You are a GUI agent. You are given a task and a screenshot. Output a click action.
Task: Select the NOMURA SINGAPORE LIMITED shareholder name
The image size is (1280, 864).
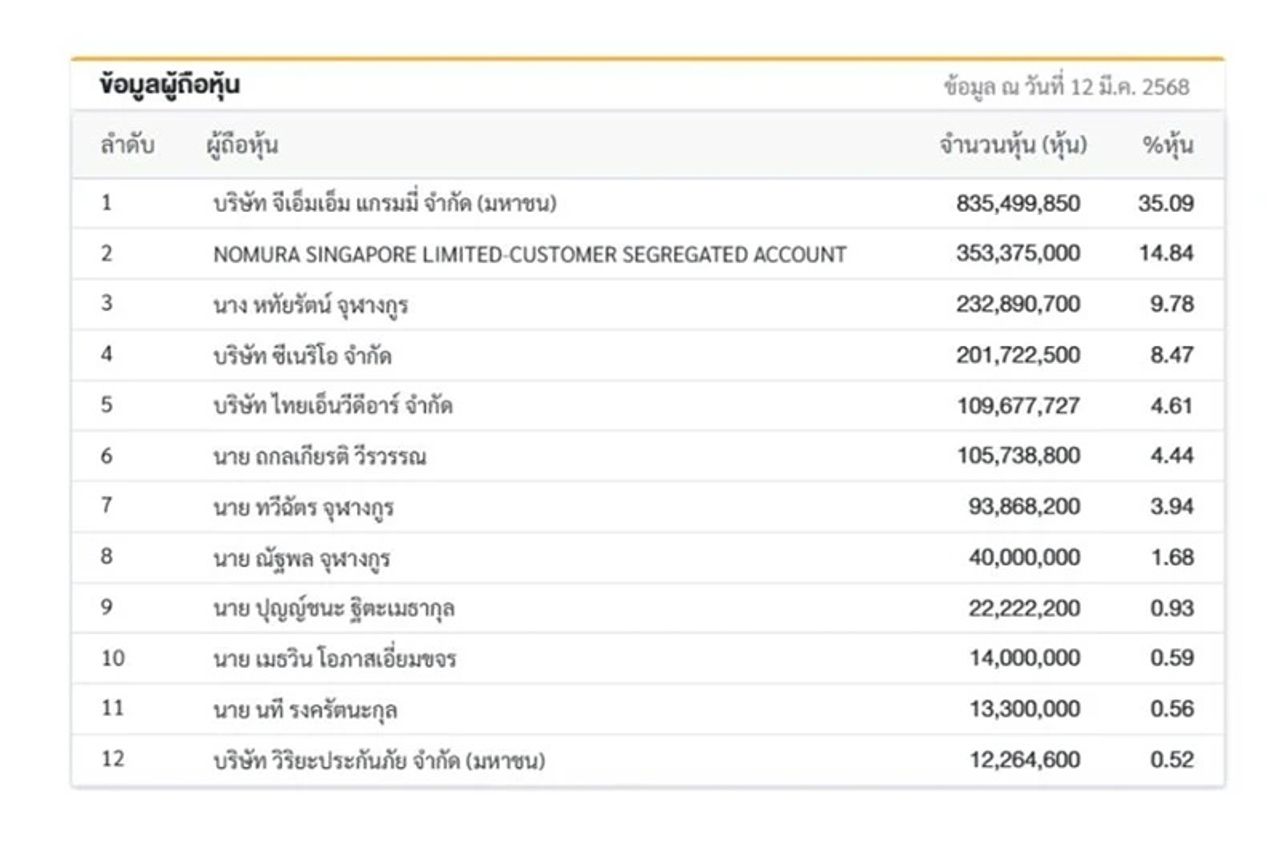tap(529, 255)
